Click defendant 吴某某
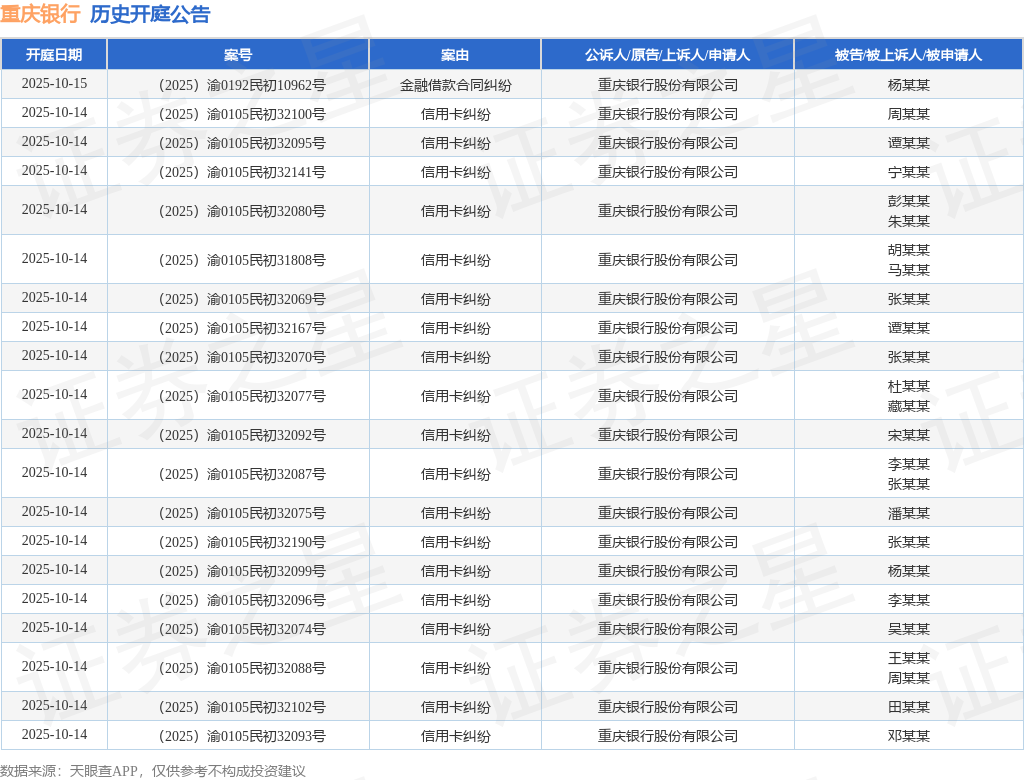 pos(908,629)
